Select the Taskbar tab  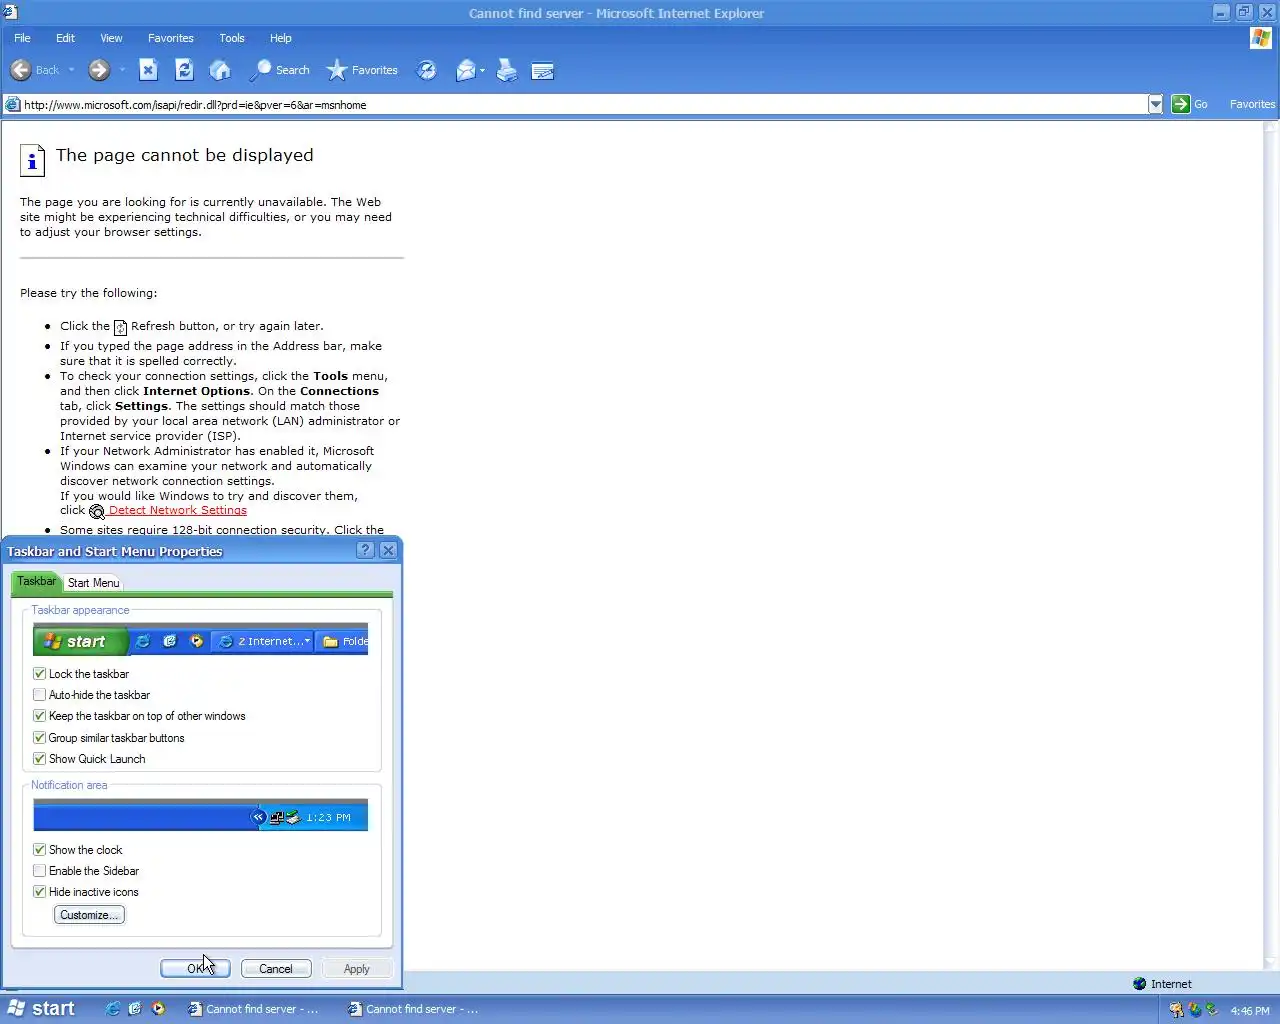click(36, 581)
